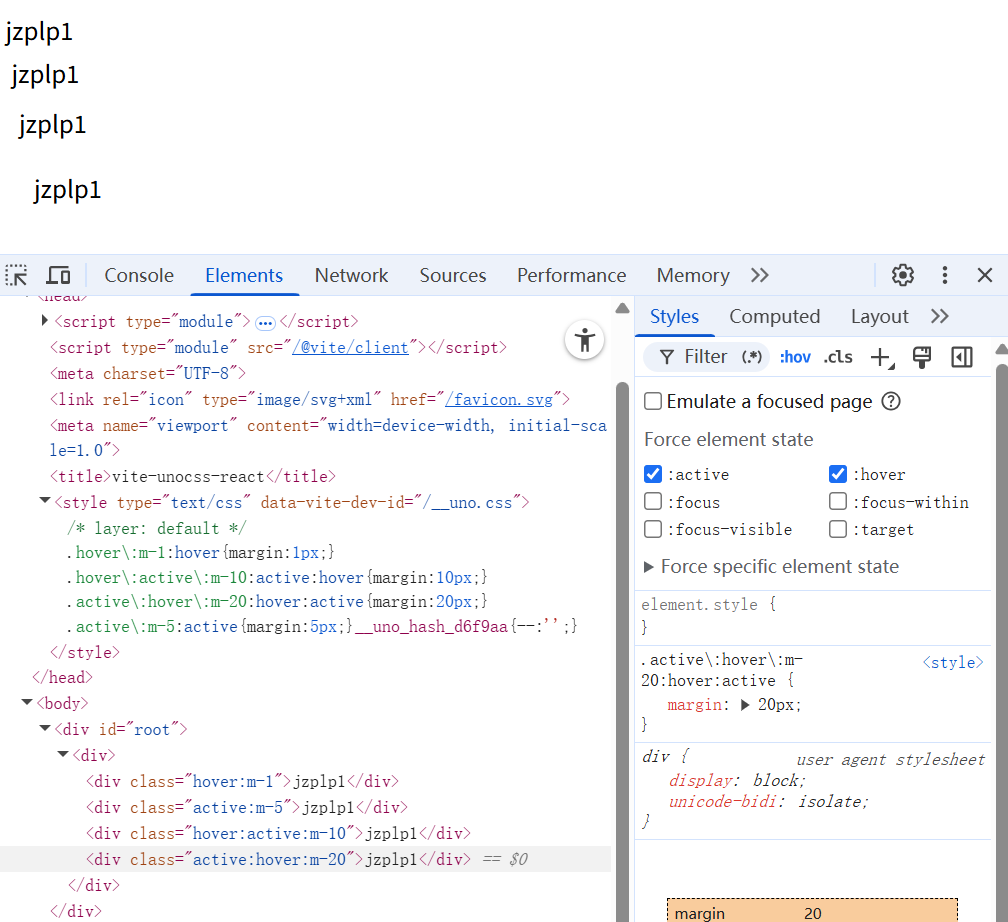Enable Emulate a focused page
Viewport: 1008px width, 922px height.
click(x=653, y=401)
